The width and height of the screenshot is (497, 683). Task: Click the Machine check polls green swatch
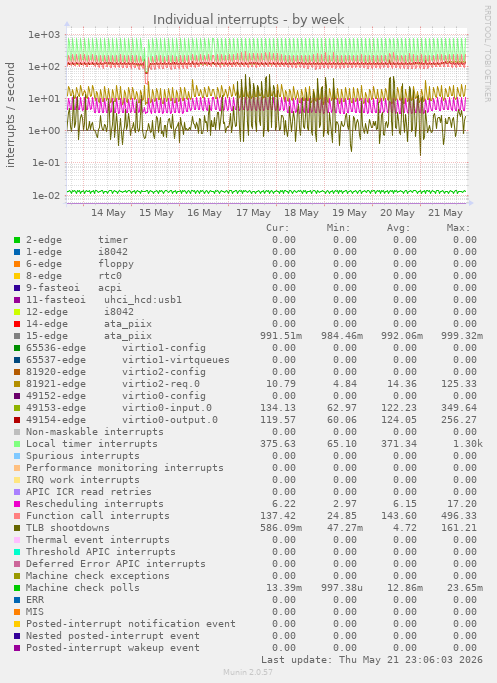17,588
